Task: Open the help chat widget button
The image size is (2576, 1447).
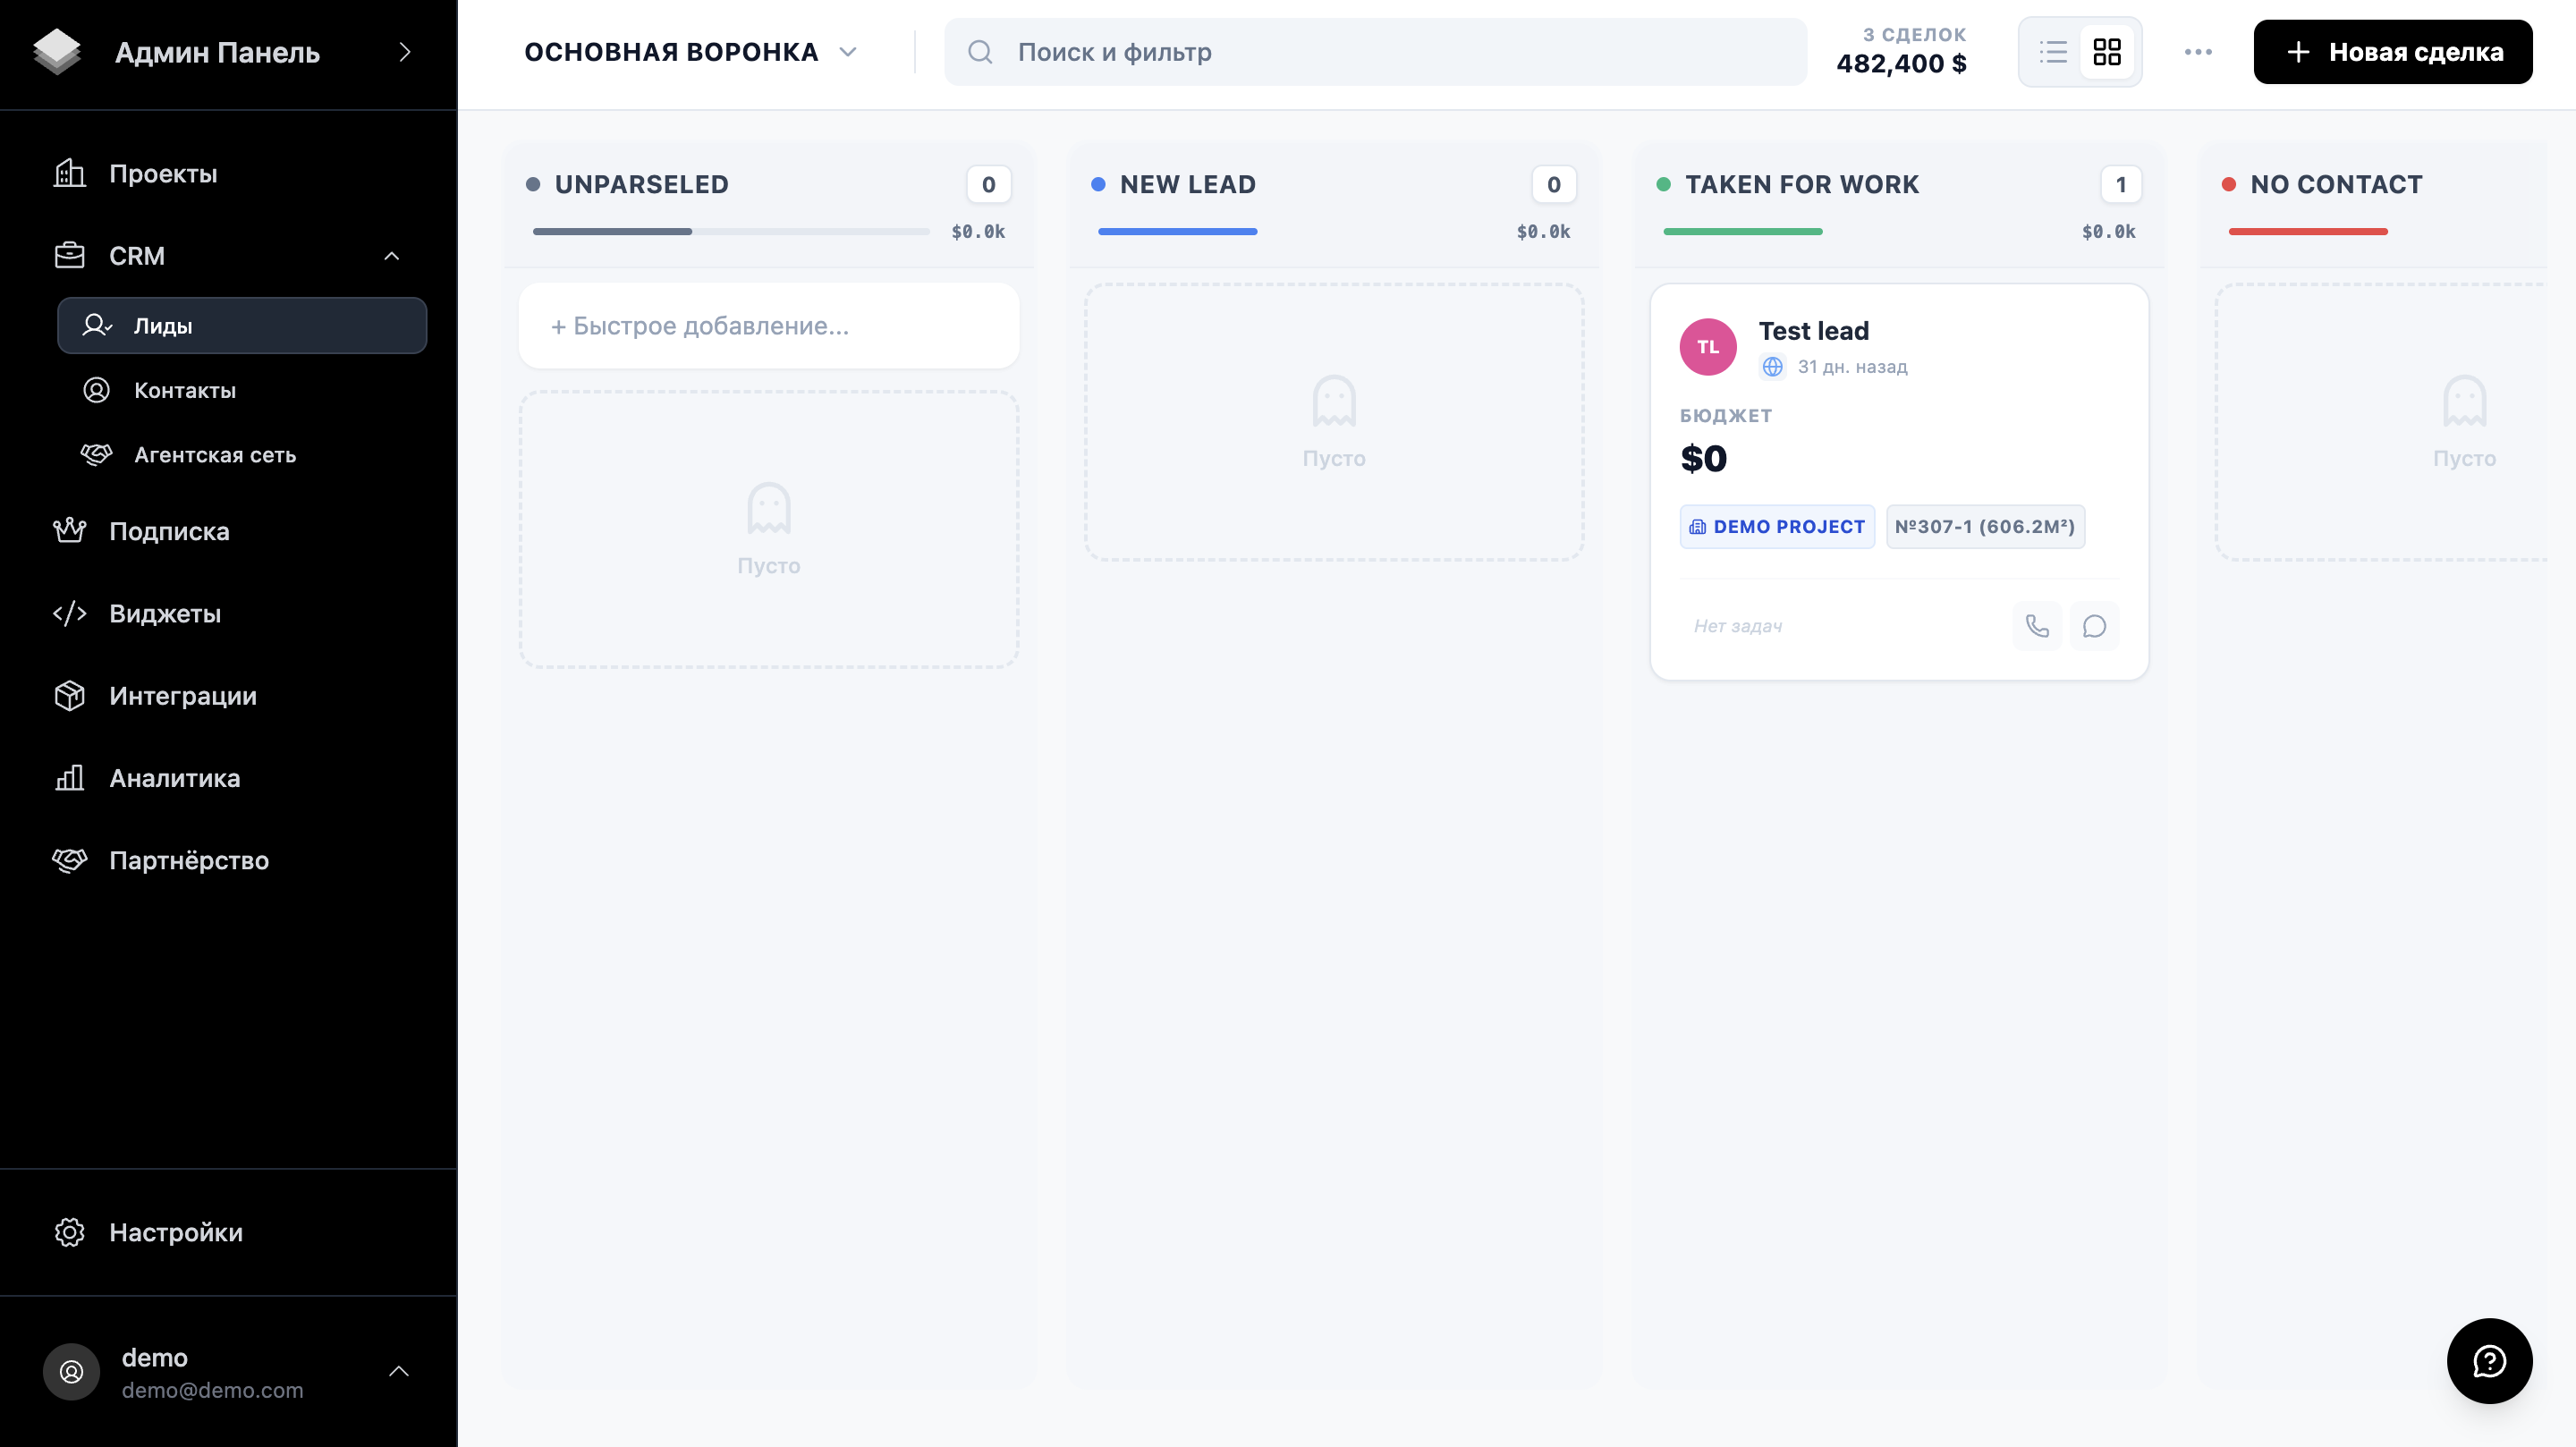Action: (2488, 1360)
